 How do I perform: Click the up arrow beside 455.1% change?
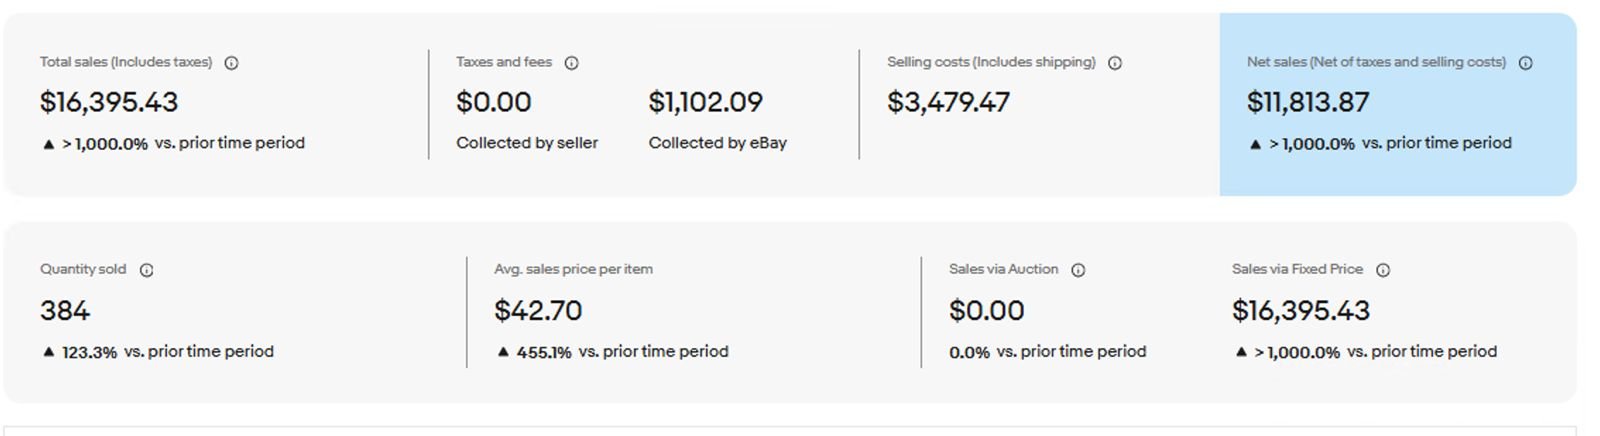click(x=503, y=352)
